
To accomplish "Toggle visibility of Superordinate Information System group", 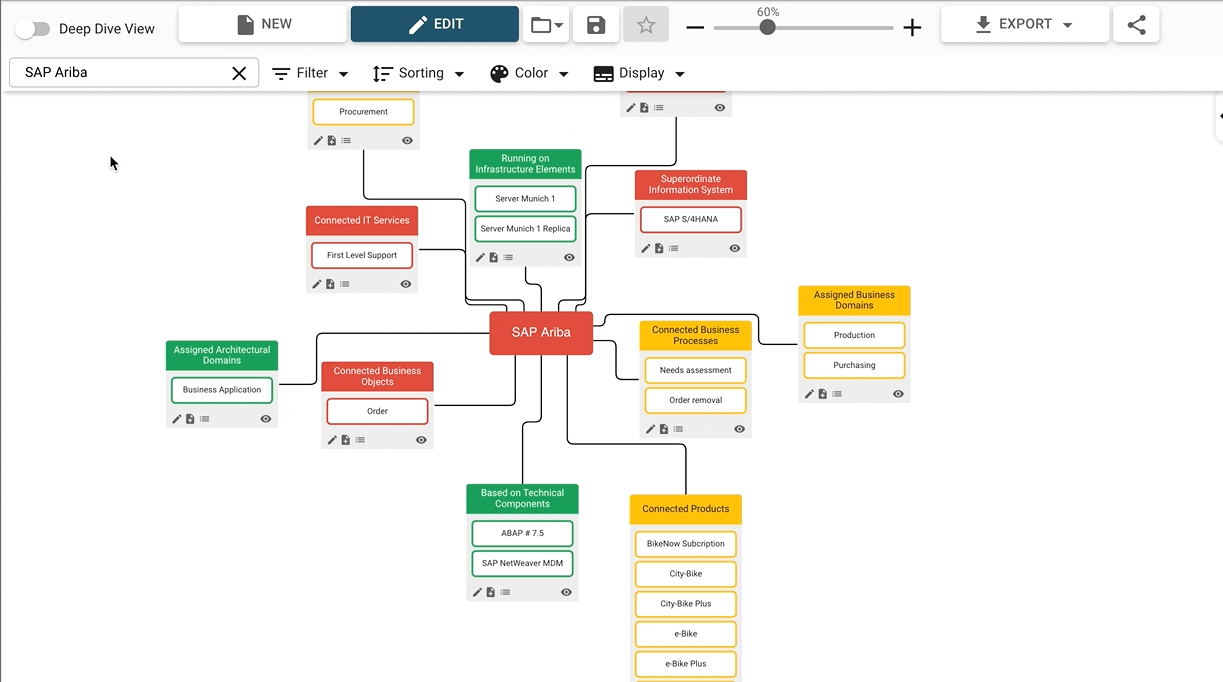I will [735, 248].
